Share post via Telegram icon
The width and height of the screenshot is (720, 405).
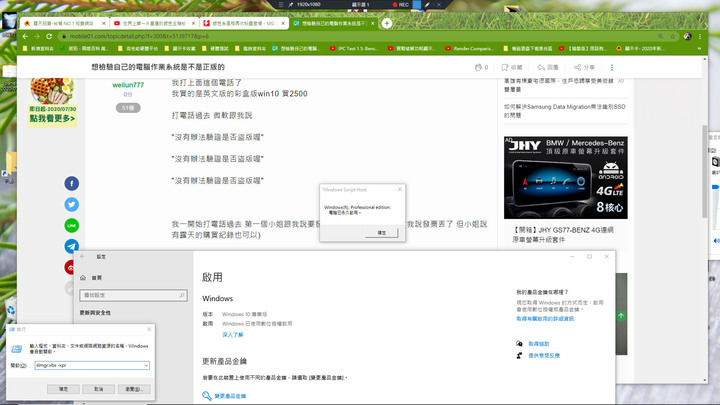coord(71,246)
